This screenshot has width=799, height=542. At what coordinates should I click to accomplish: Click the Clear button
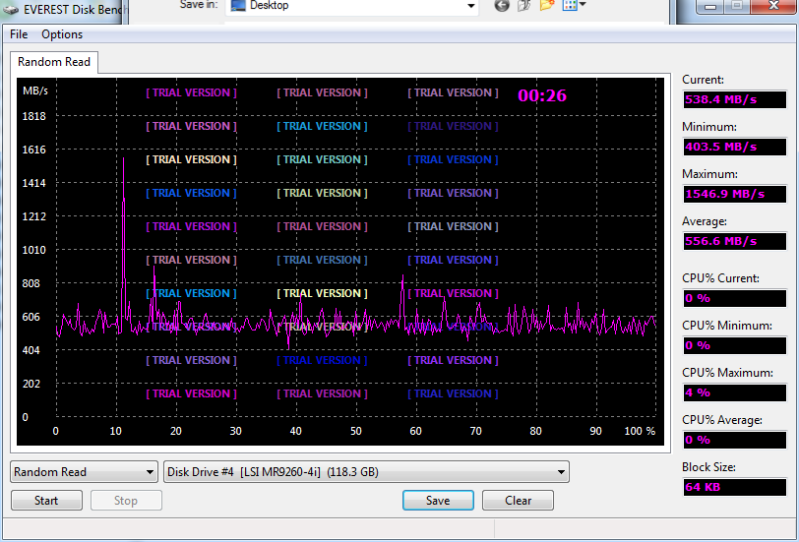tap(518, 501)
